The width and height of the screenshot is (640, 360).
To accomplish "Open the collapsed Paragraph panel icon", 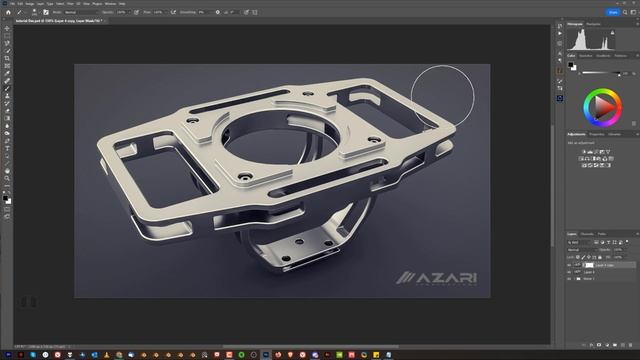I will (560, 60).
